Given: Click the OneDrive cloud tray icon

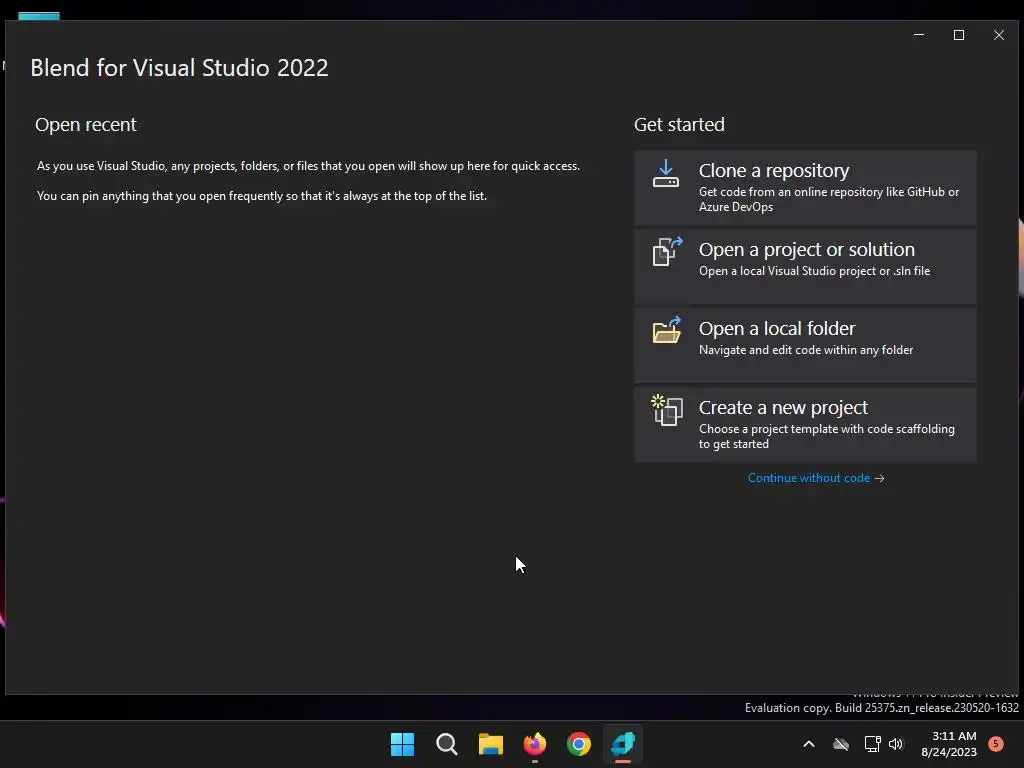Looking at the screenshot, I should point(841,744).
